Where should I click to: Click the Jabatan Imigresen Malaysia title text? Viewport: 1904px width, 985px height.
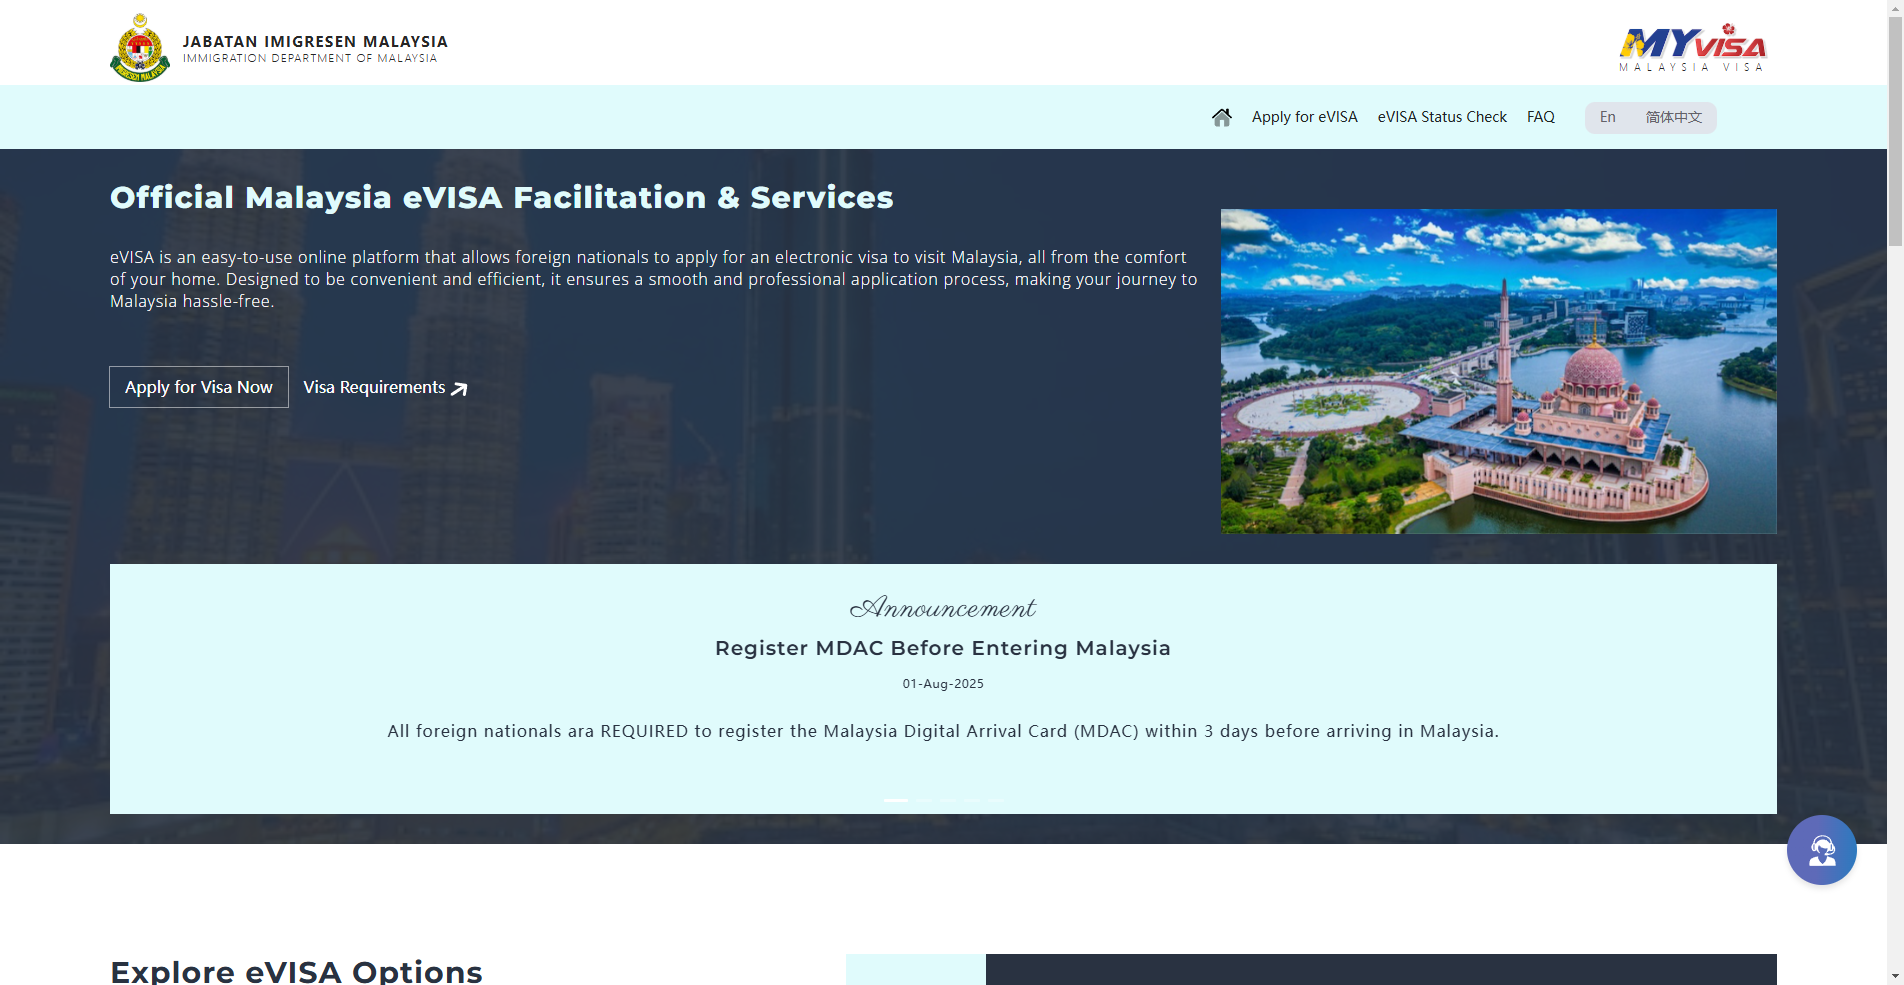[x=315, y=42]
